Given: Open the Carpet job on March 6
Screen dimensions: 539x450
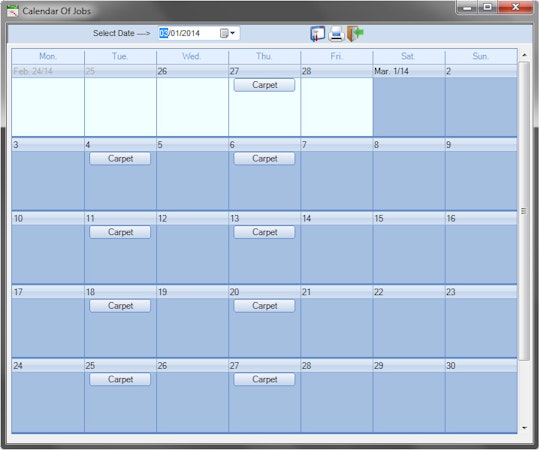Looking at the screenshot, I should [264, 158].
